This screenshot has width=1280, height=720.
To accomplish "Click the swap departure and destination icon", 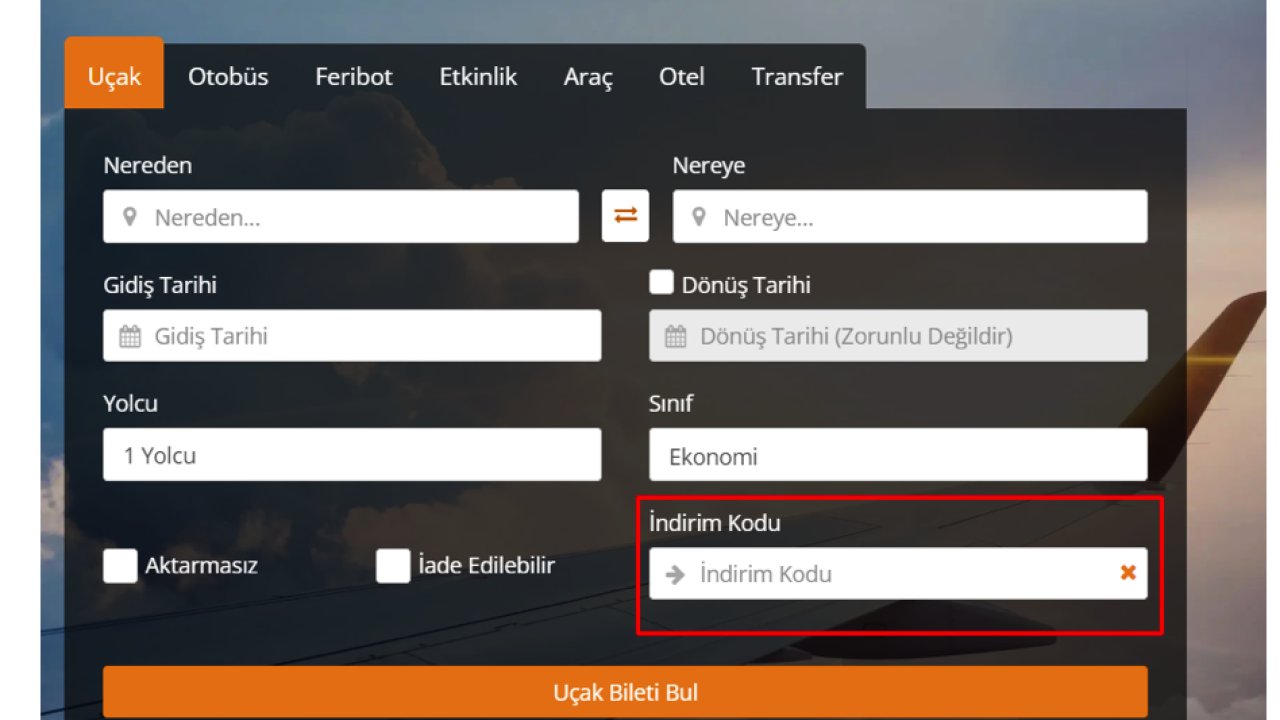I will (x=624, y=215).
